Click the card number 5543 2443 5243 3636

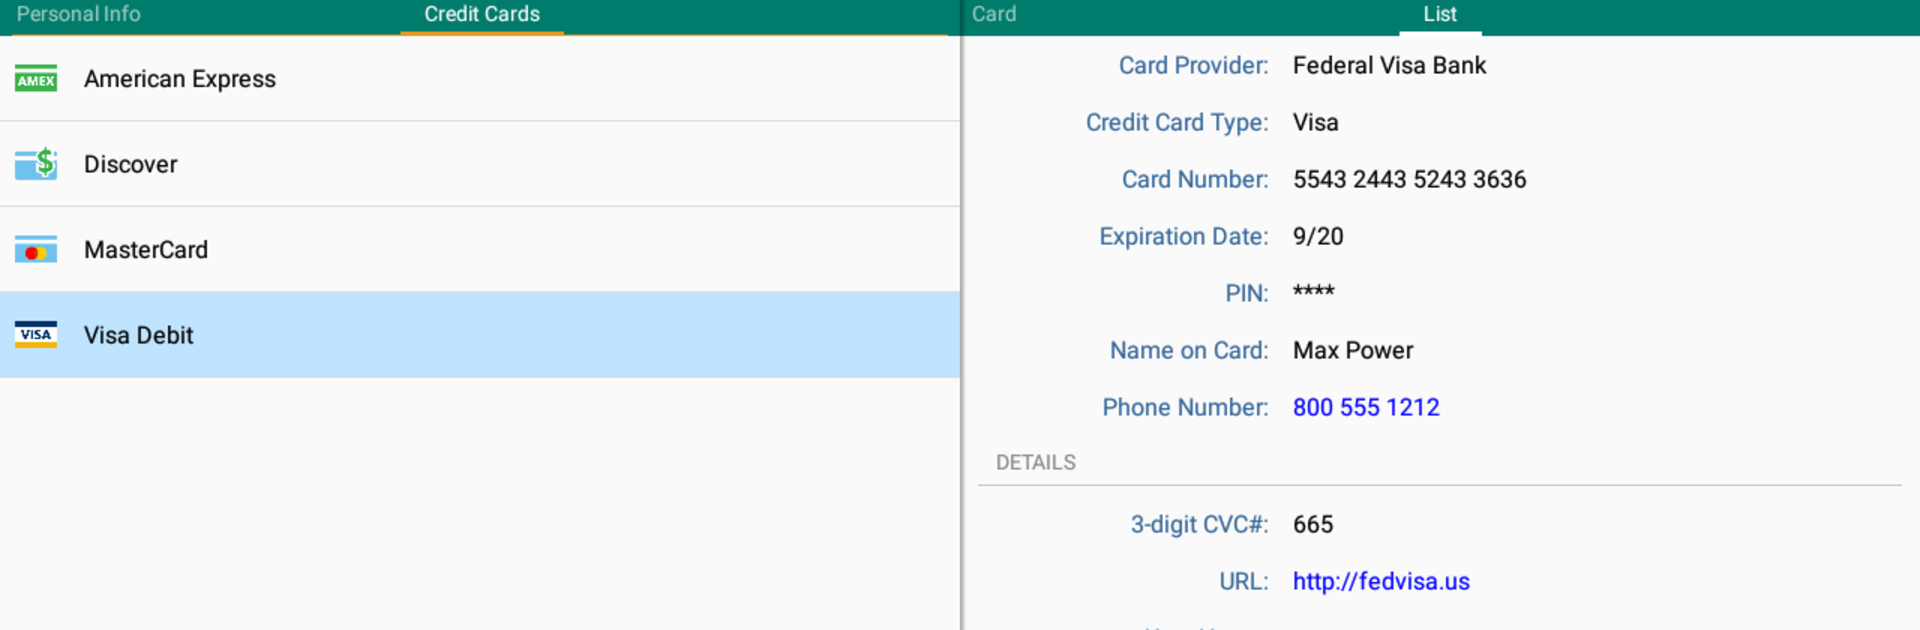[1409, 179]
